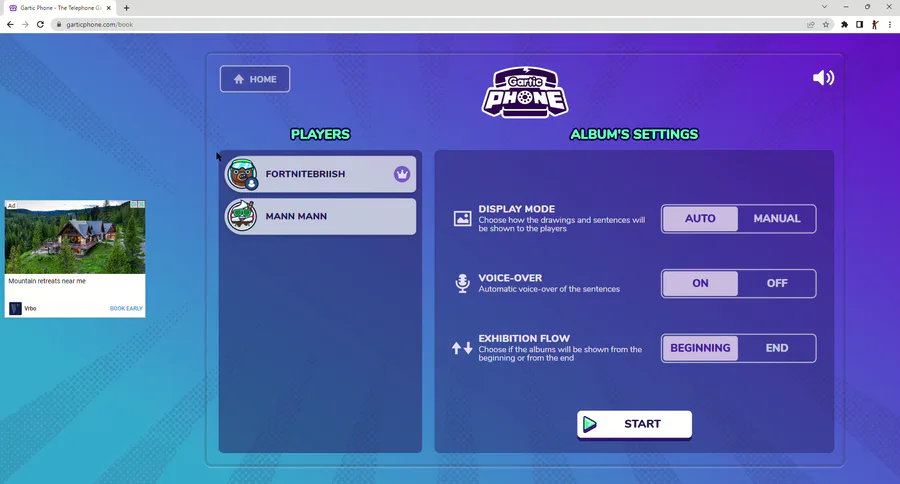Click the mountain cabin ad image
The width and height of the screenshot is (900, 484).
coord(75,237)
